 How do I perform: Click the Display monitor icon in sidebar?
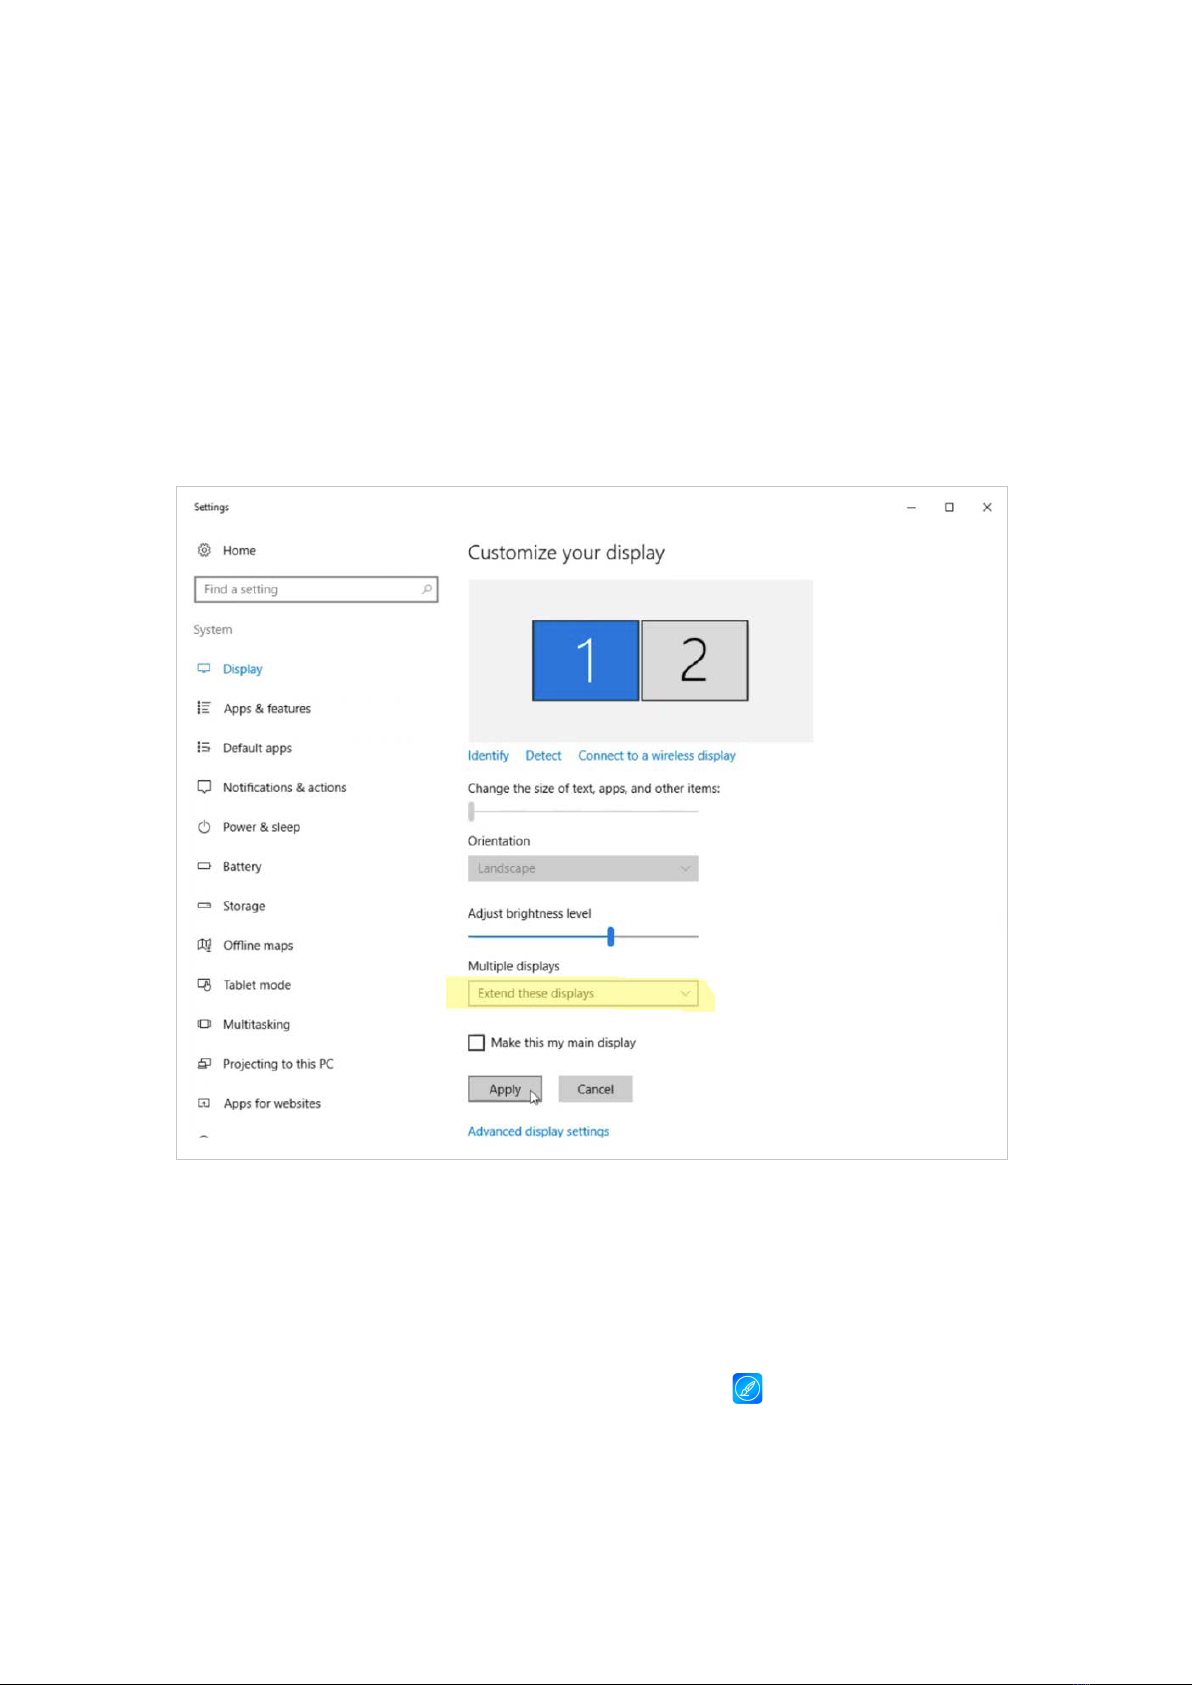[x=204, y=669]
